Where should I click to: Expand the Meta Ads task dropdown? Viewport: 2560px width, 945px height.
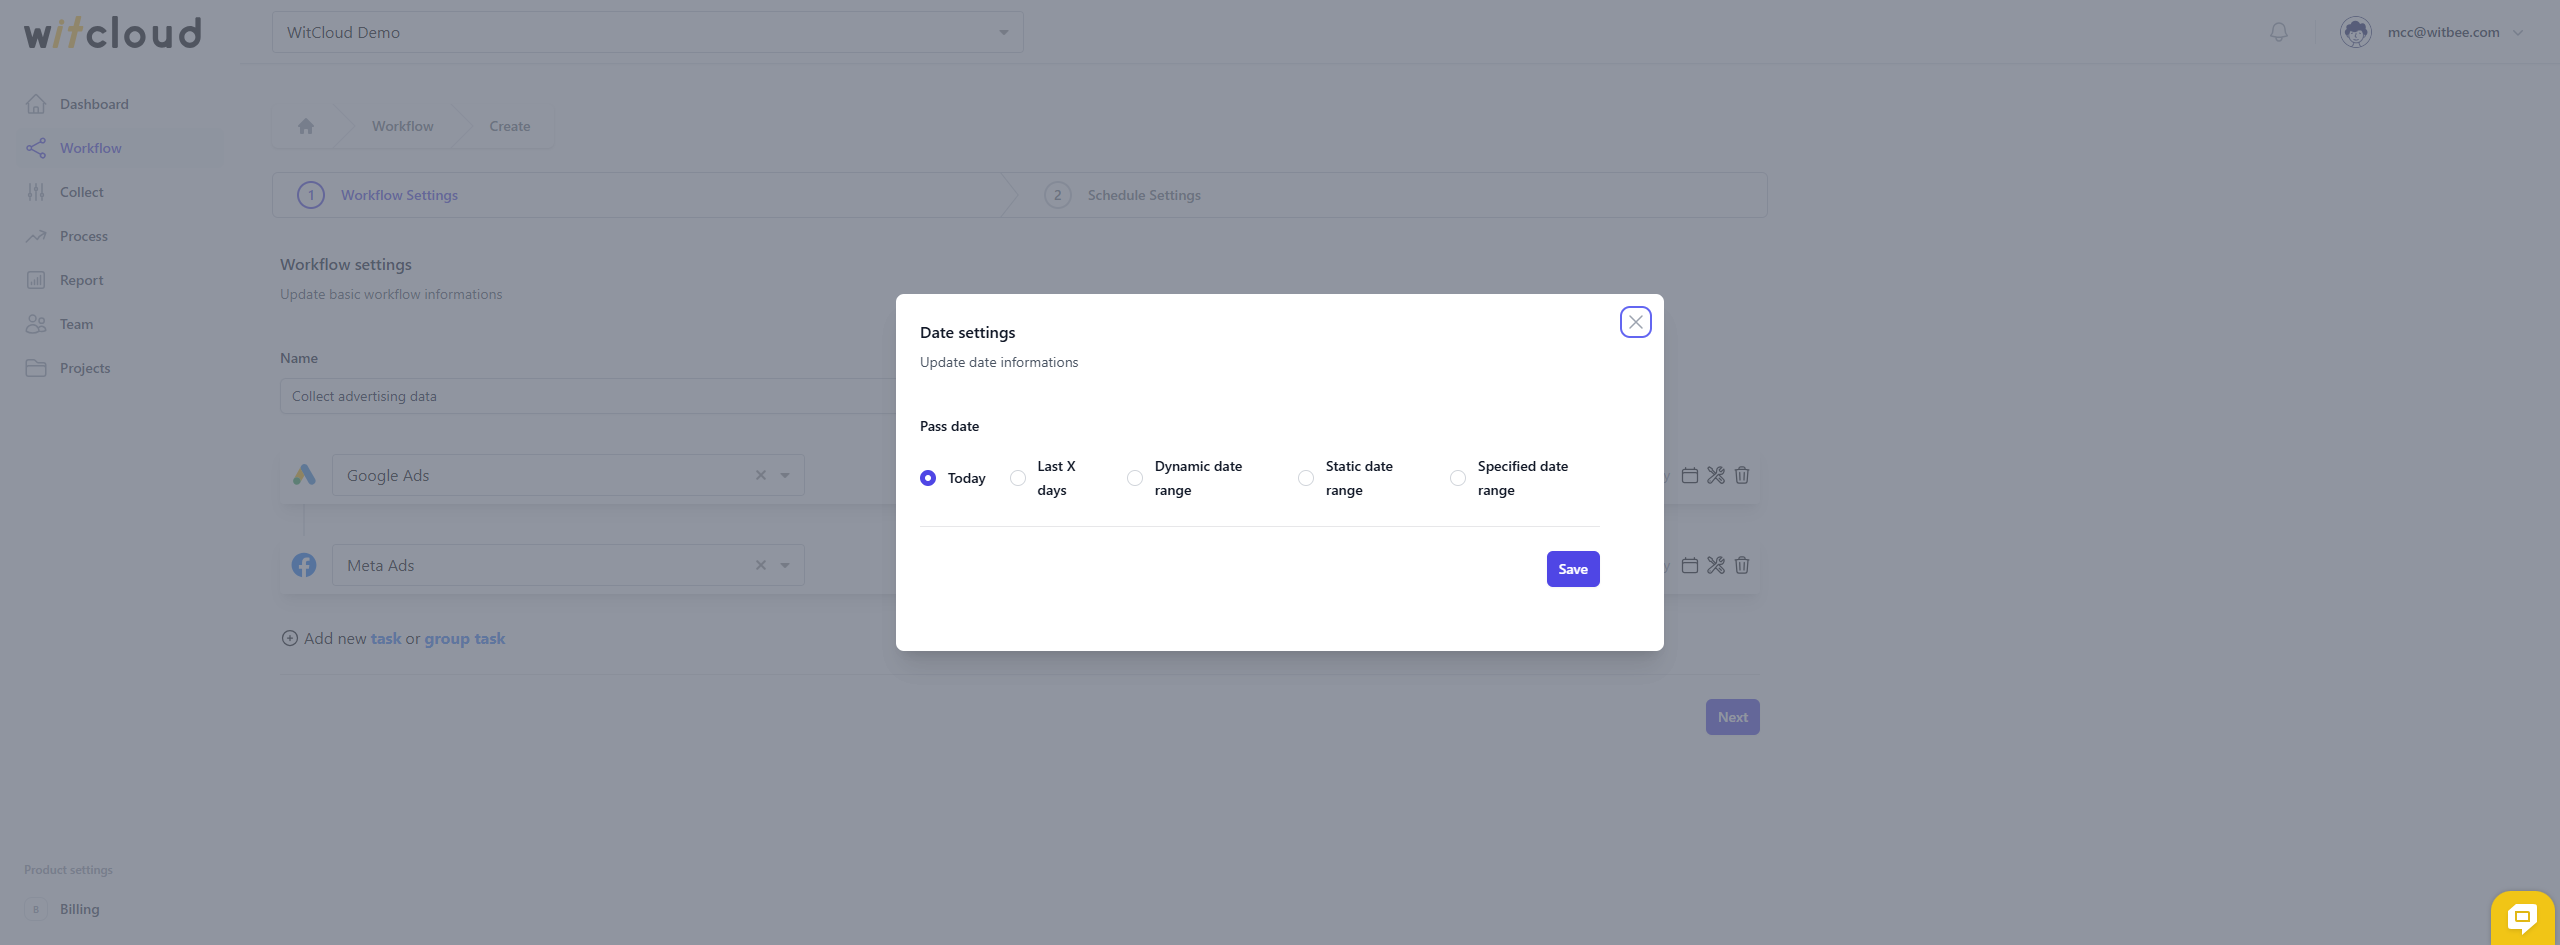[x=785, y=565]
